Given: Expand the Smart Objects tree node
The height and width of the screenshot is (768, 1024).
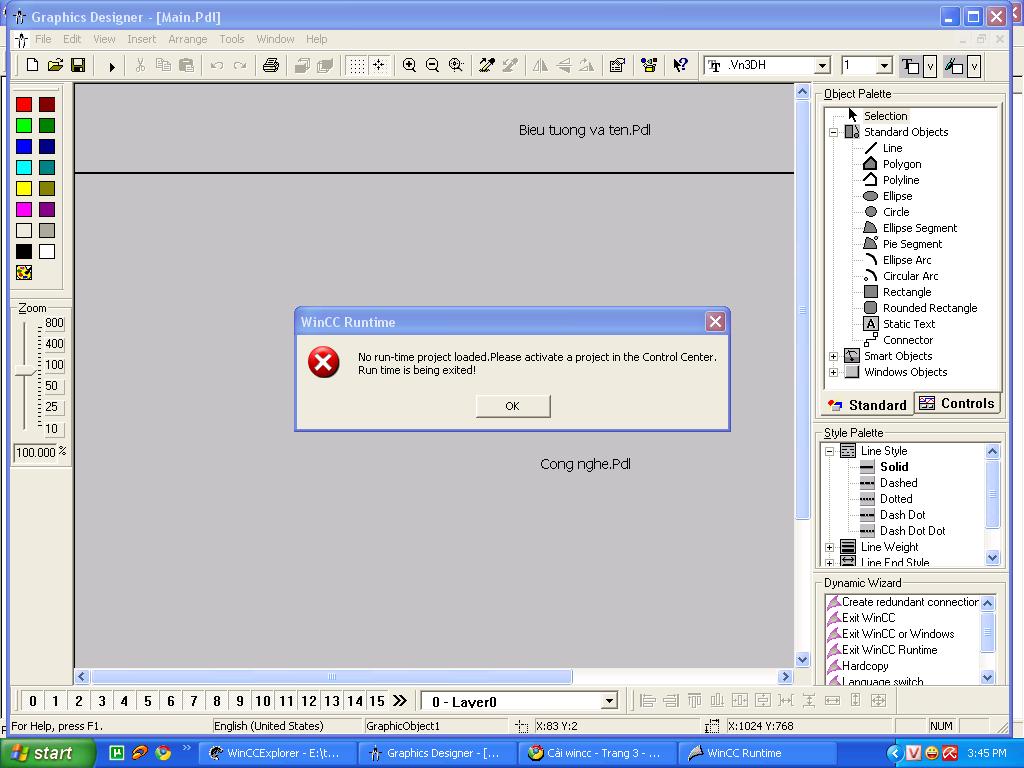Looking at the screenshot, I should [833, 356].
